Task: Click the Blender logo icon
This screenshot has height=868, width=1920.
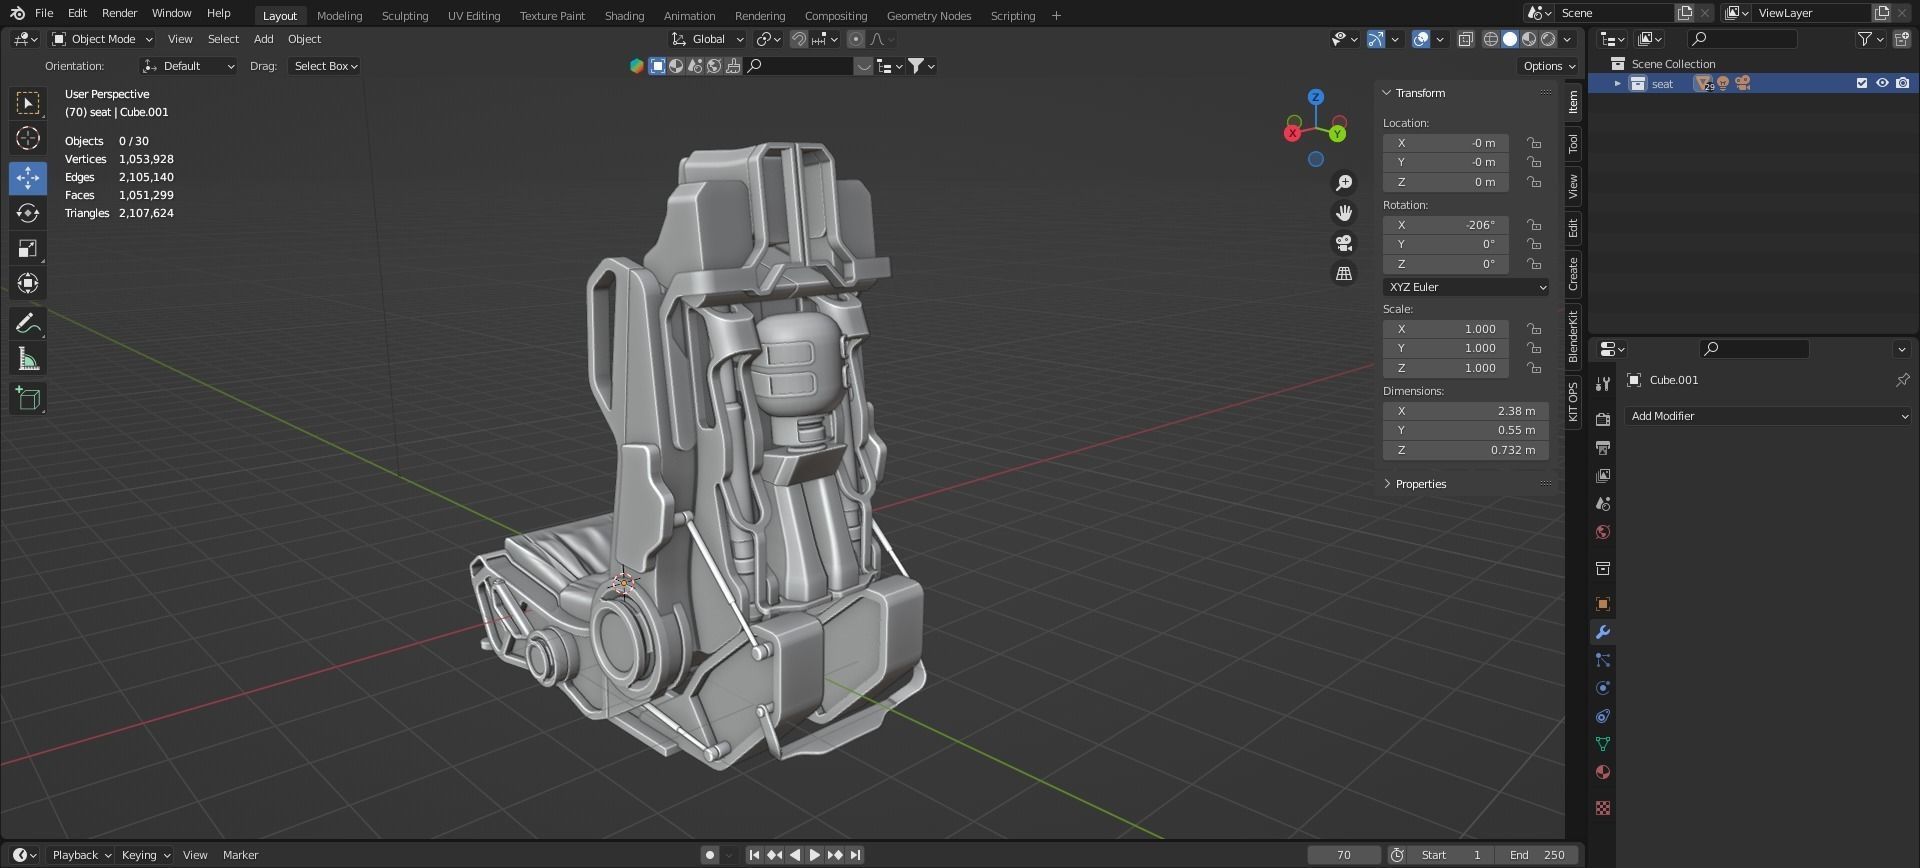Action: pyautogui.click(x=17, y=13)
